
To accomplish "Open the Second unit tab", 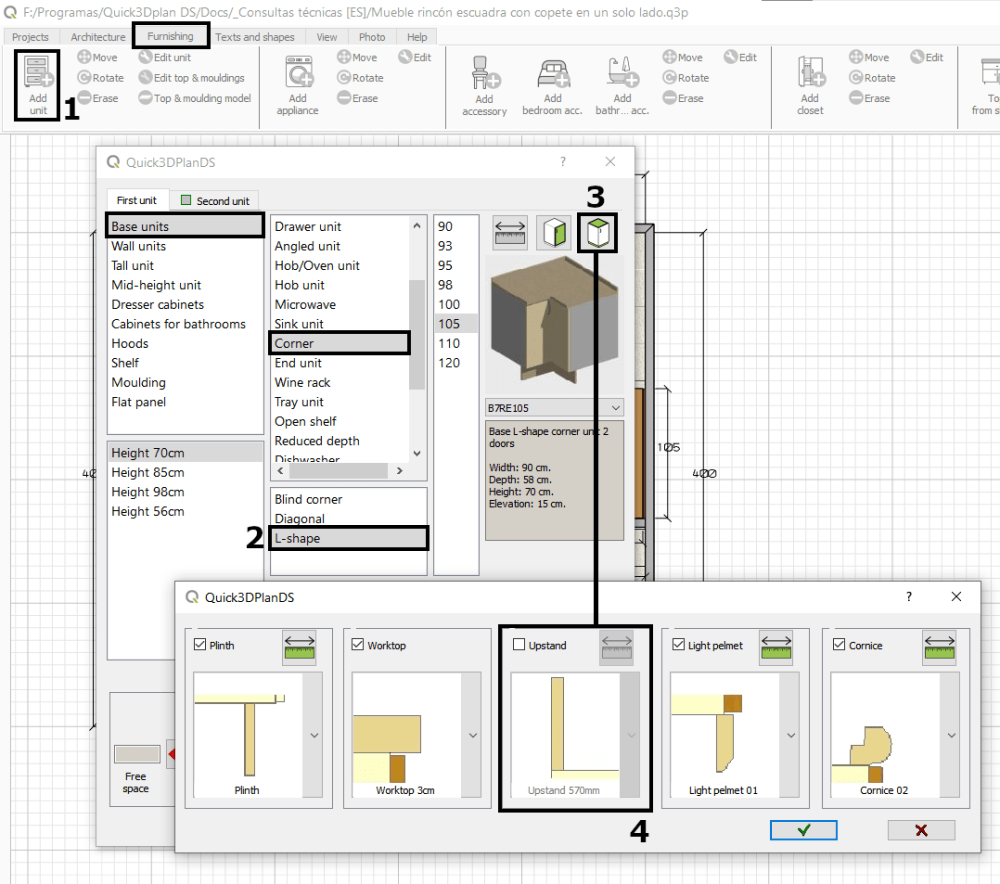I will pyautogui.click(x=215, y=201).
